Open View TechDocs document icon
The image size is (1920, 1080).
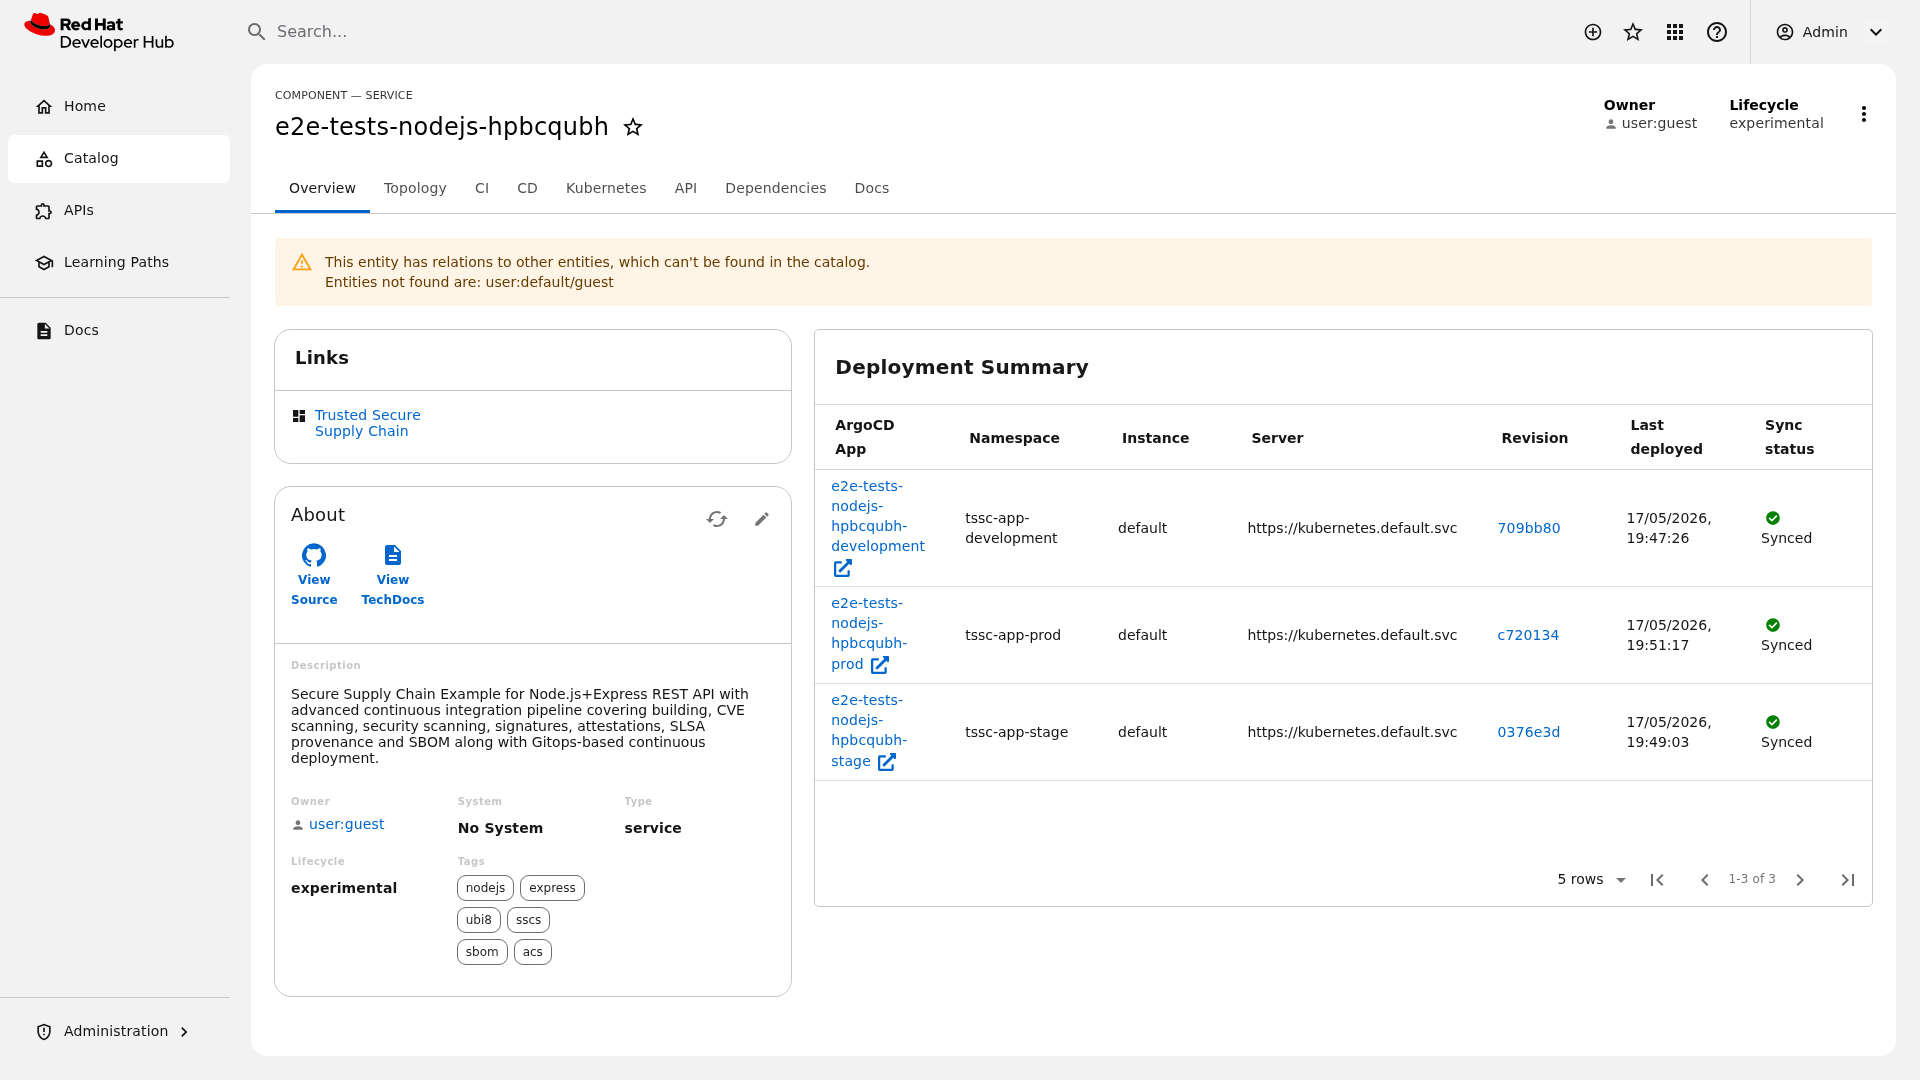(x=393, y=555)
